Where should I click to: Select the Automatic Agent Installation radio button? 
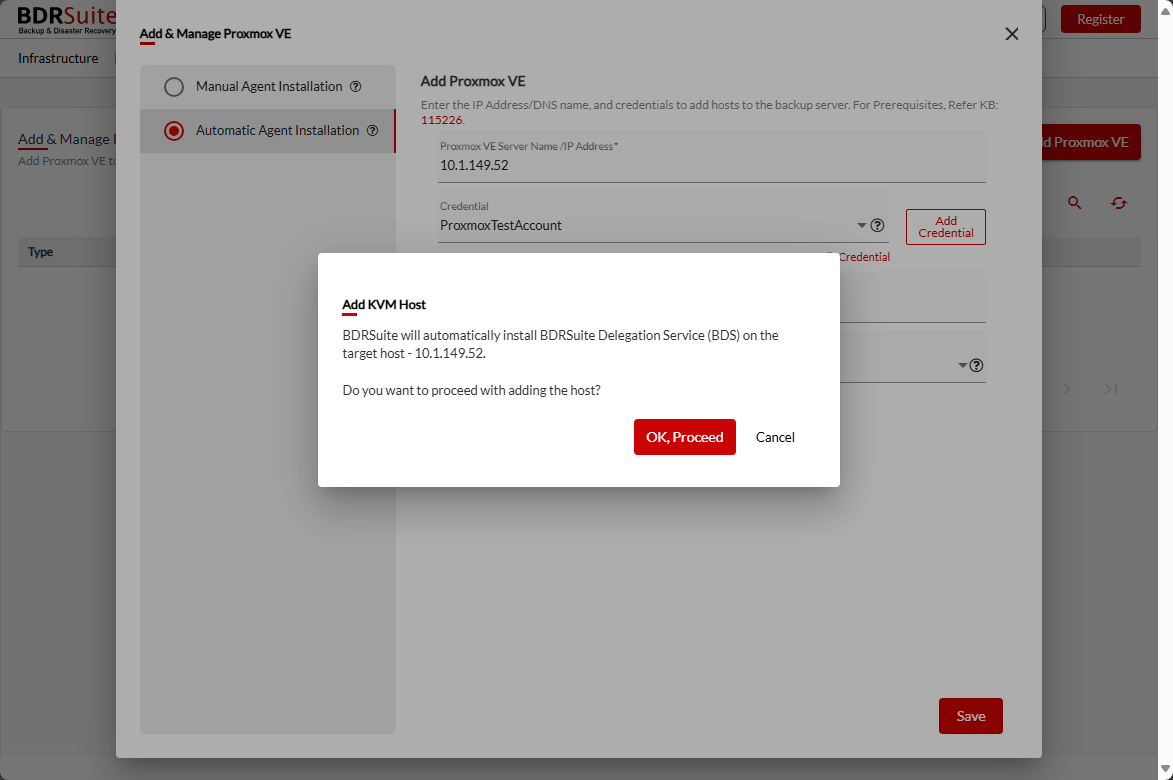click(174, 130)
